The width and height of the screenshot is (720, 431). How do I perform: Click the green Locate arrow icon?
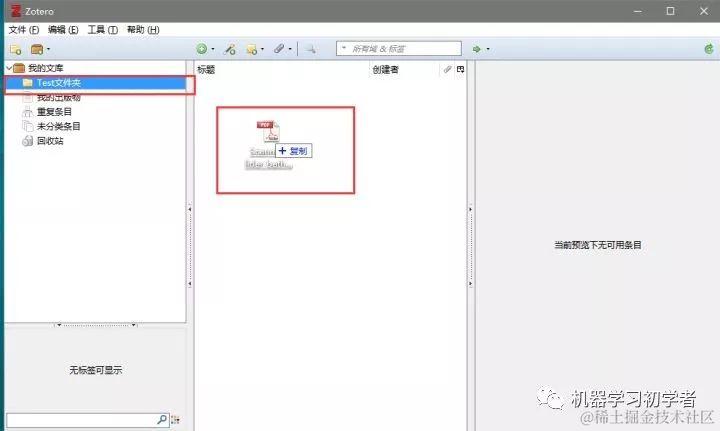coord(477,49)
